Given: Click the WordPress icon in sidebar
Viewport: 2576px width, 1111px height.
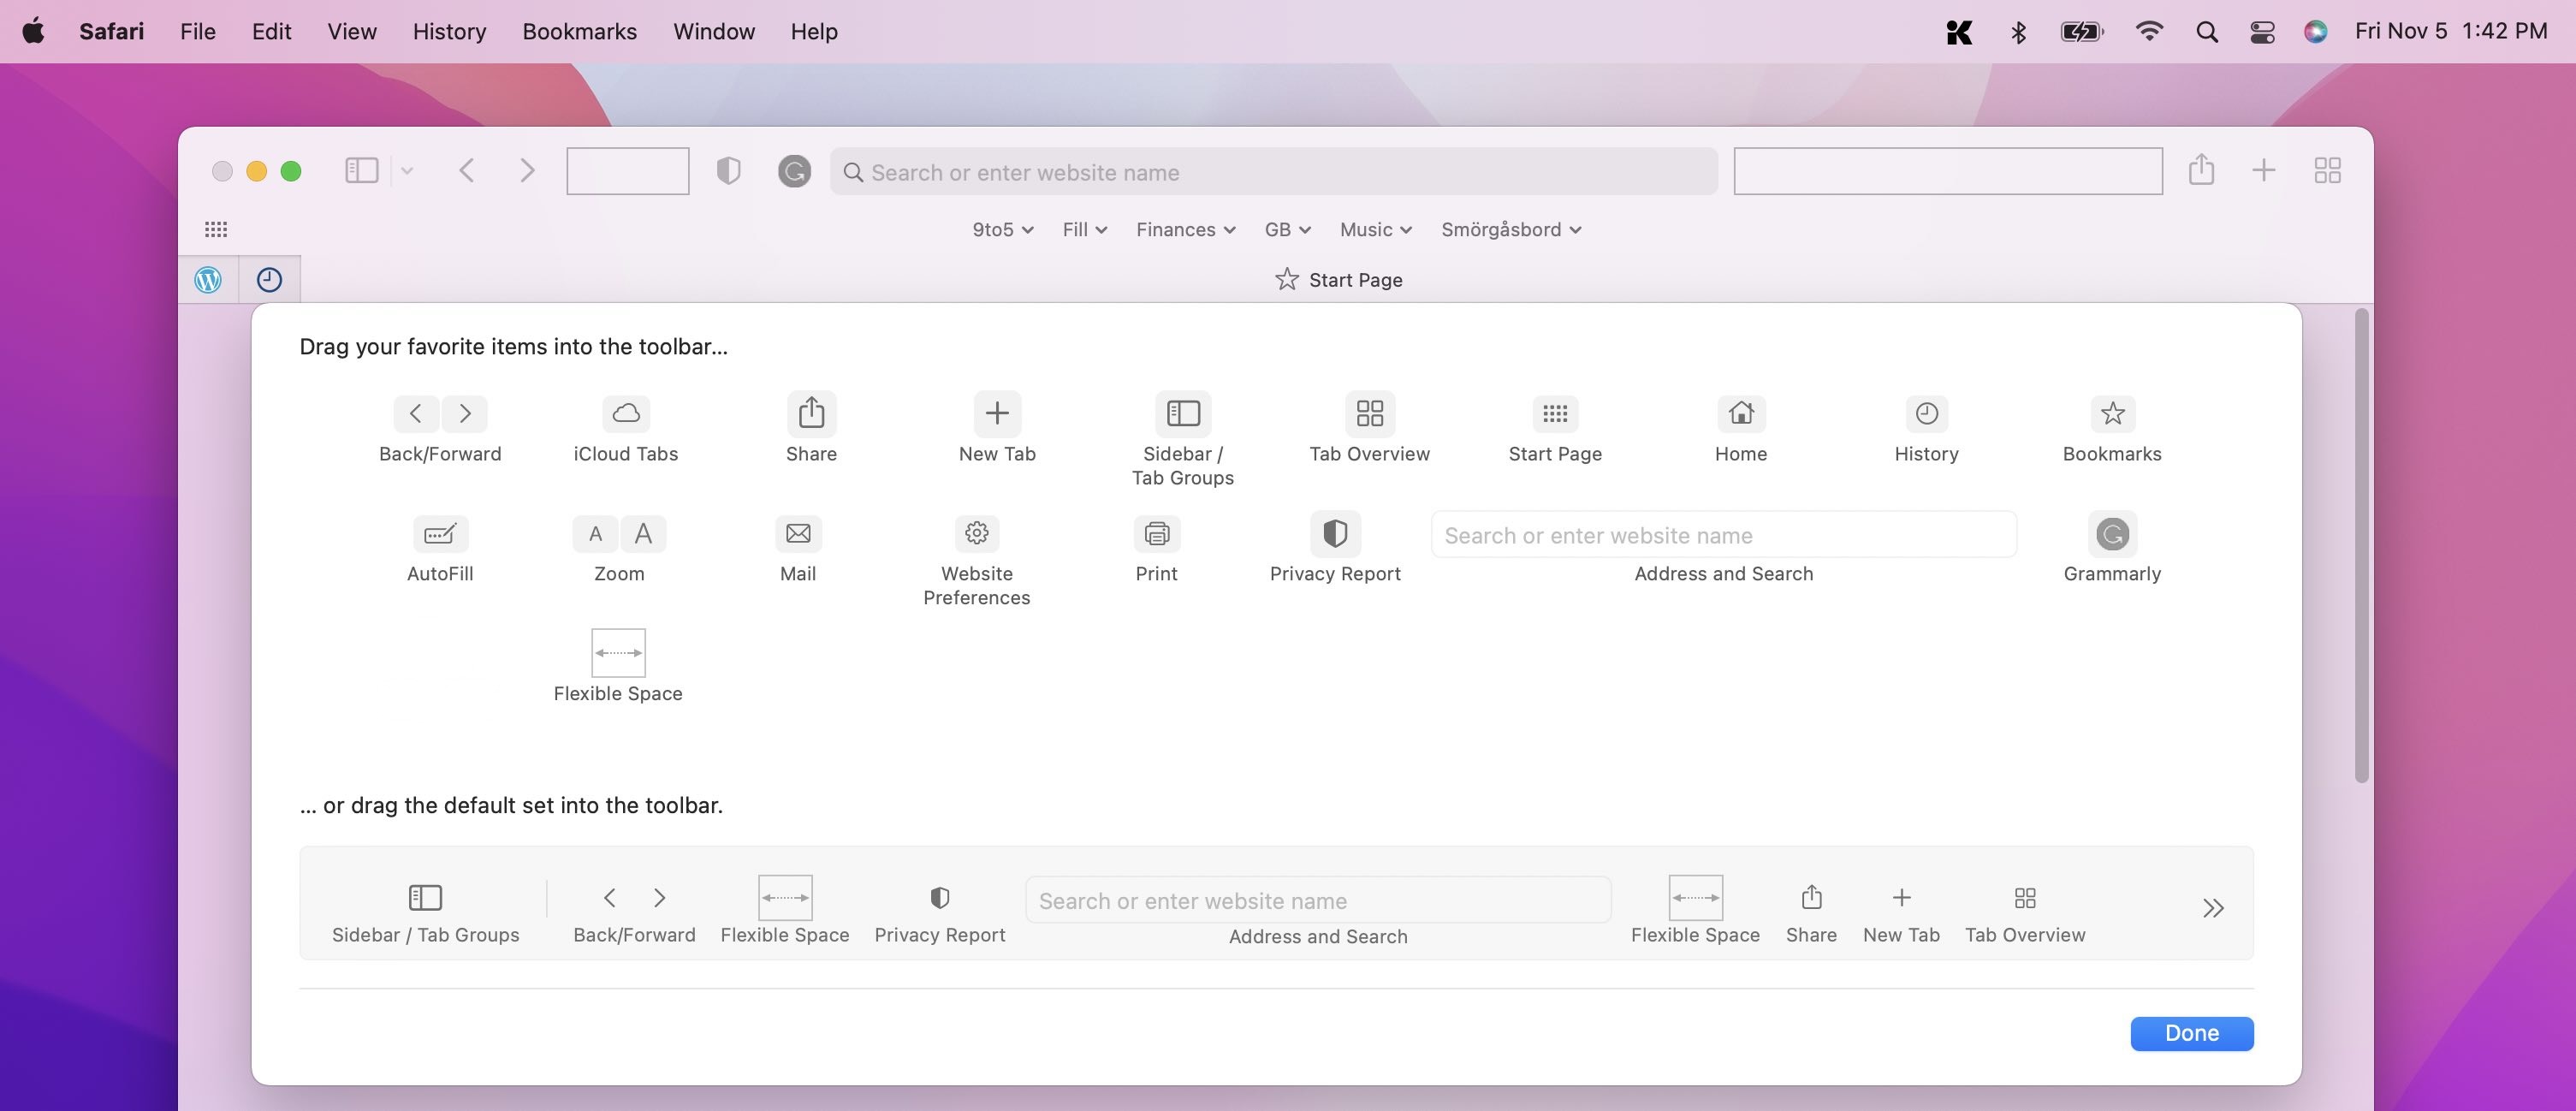Looking at the screenshot, I should coord(207,277).
